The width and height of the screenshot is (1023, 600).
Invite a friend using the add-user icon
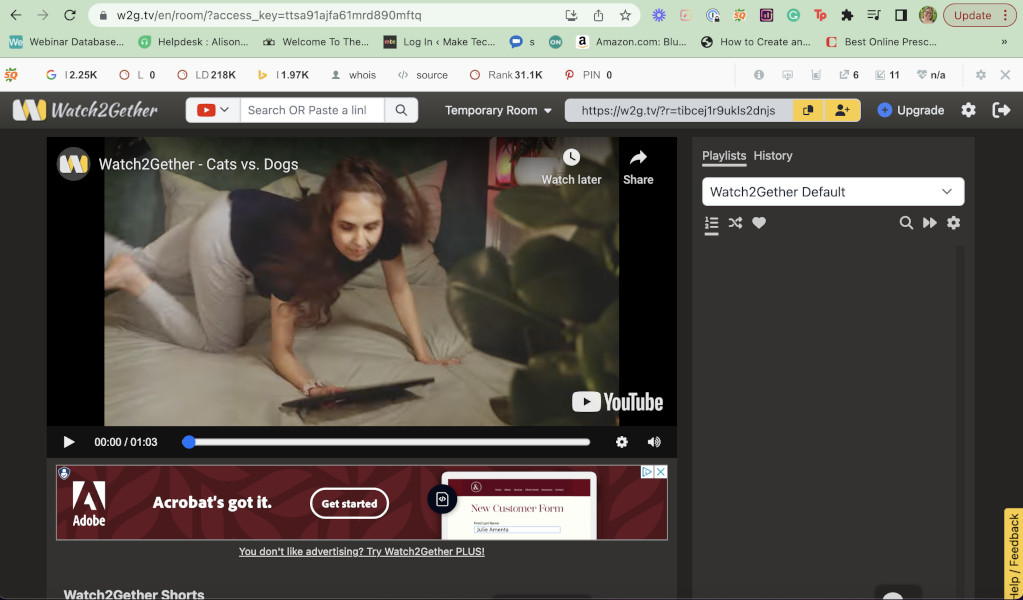(x=840, y=110)
